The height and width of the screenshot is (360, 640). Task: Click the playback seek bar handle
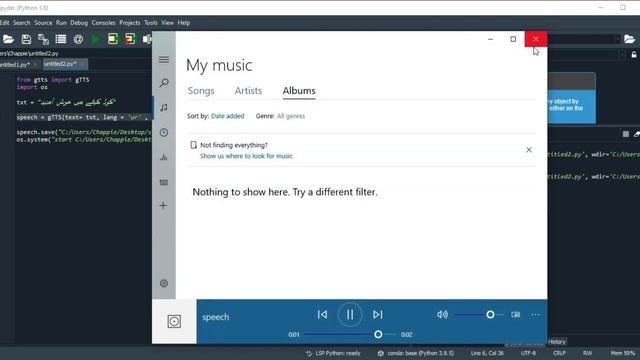click(x=378, y=334)
